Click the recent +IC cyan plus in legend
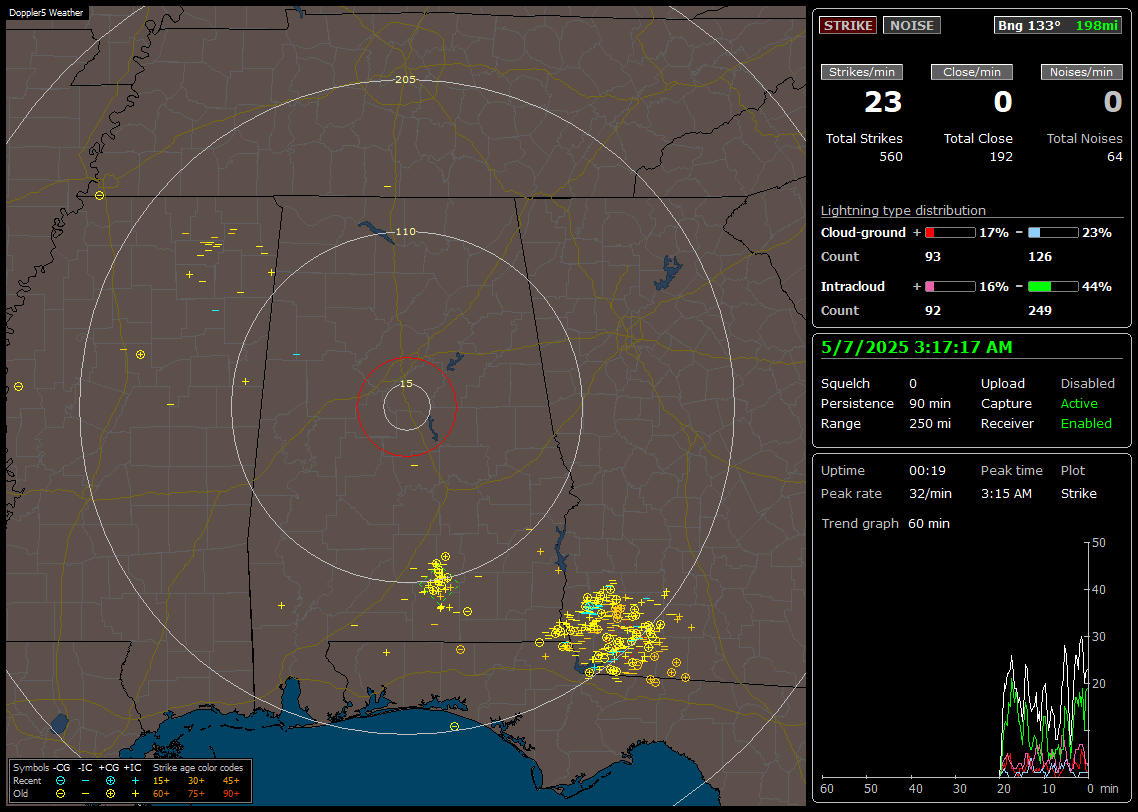 135,781
